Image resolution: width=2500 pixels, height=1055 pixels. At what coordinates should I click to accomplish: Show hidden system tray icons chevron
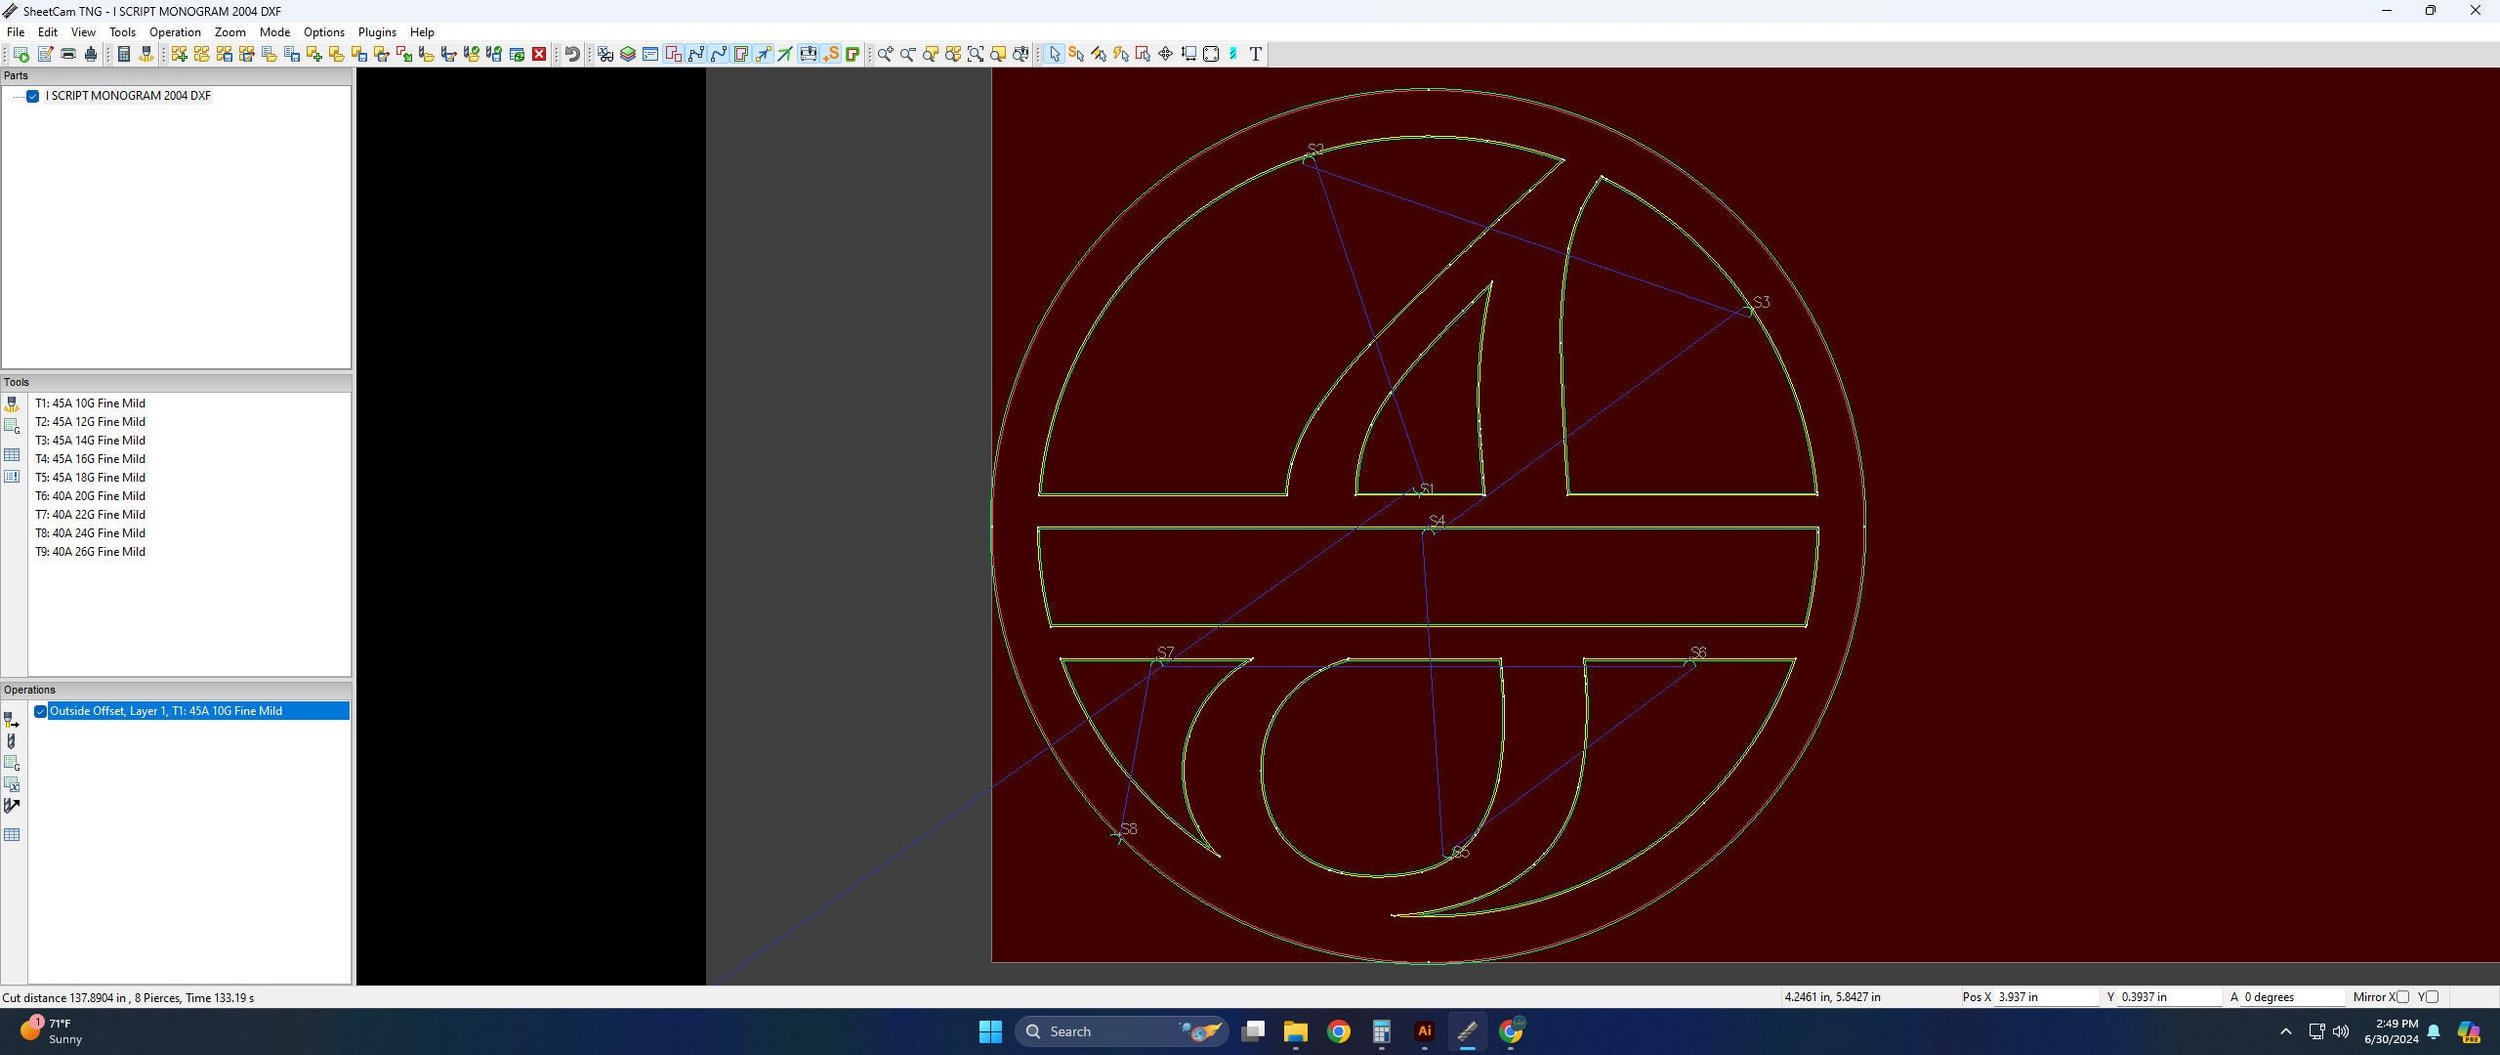click(x=2285, y=1031)
